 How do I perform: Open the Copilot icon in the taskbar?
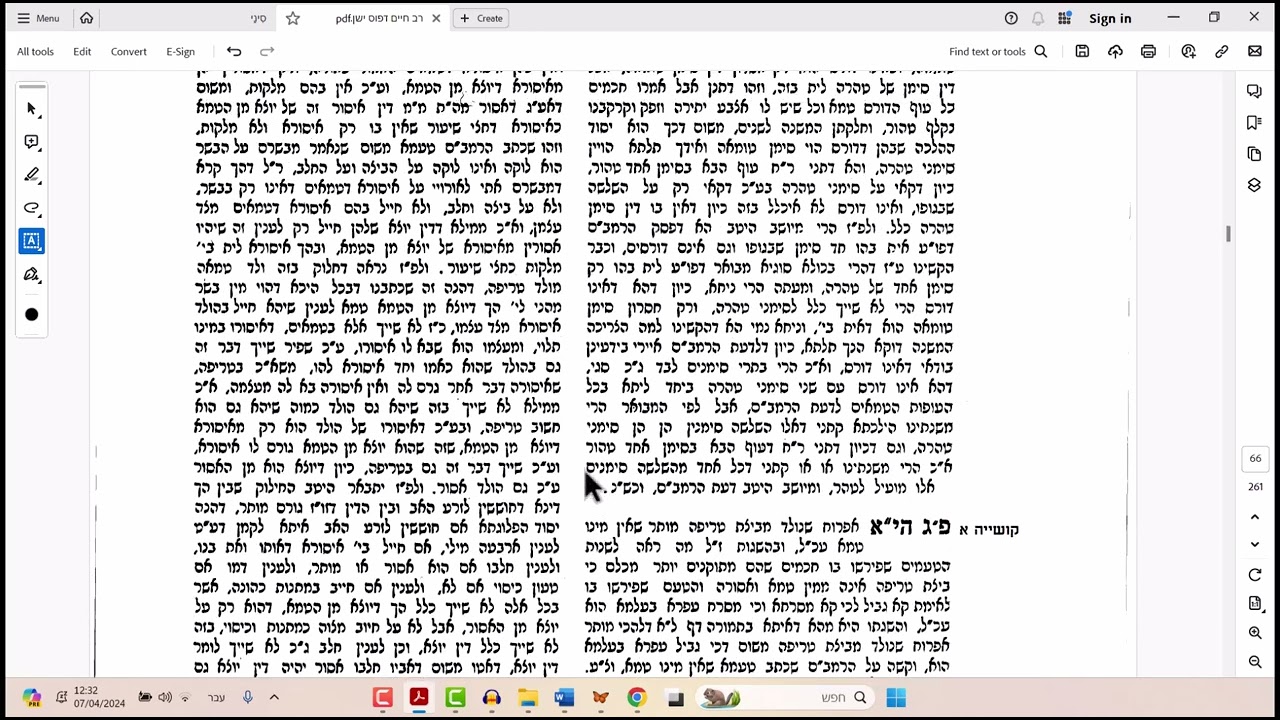pyautogui.click(x=32, y=698)
